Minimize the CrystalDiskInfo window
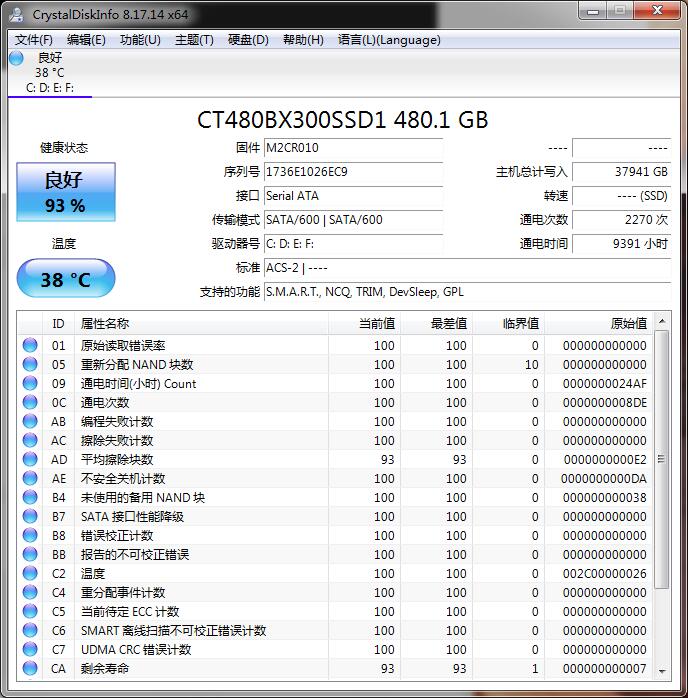This screenshot has width=688, height=698. click(593, 11)
